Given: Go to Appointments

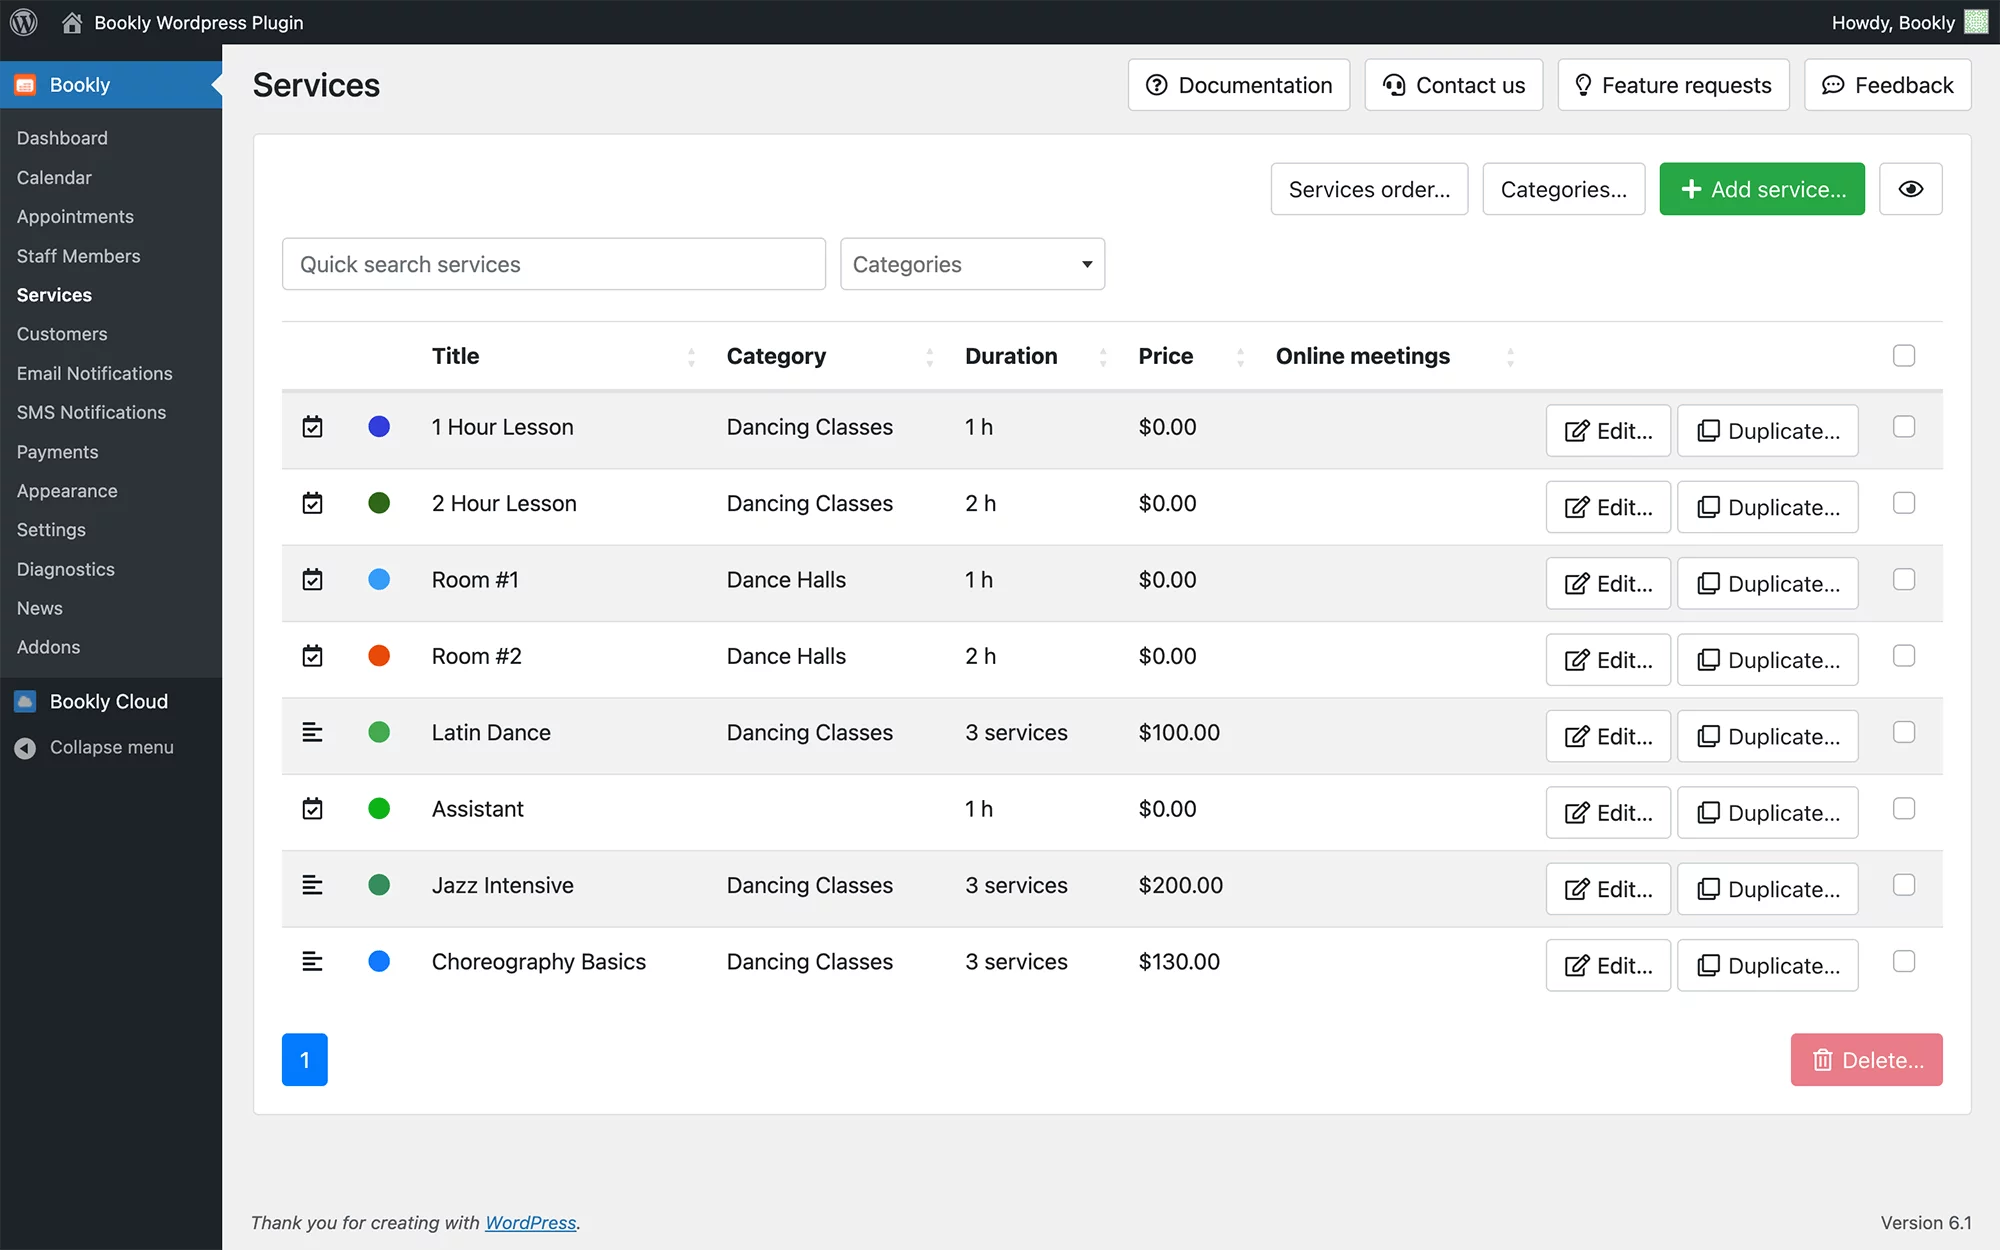Looking at the screenshot, I should 75,216.
